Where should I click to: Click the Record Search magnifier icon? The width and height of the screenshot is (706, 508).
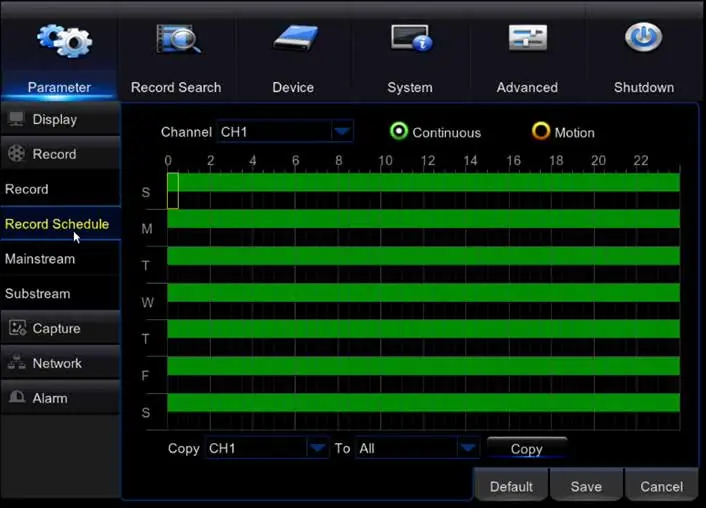tap(178, 40)
